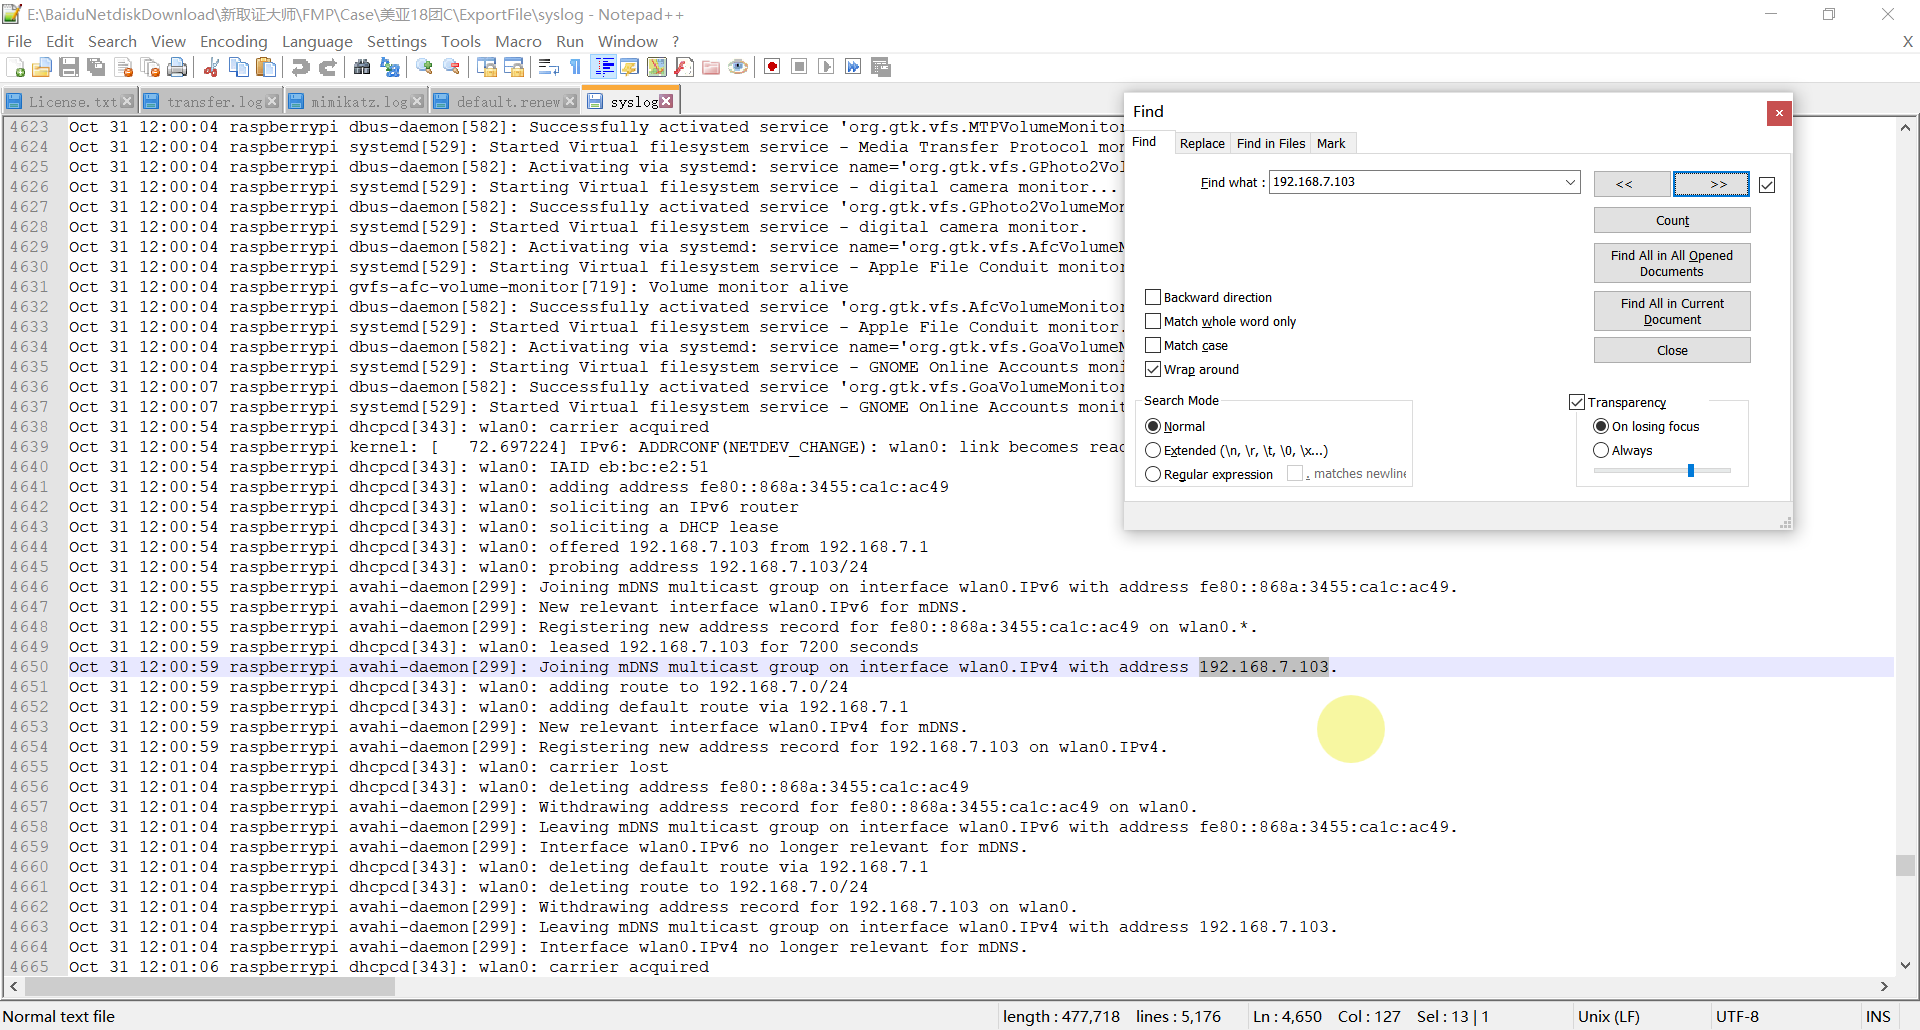Uncheck Wrap around option
The width and height of the screenshot is (1920, 1030).
click(1153, 369)
